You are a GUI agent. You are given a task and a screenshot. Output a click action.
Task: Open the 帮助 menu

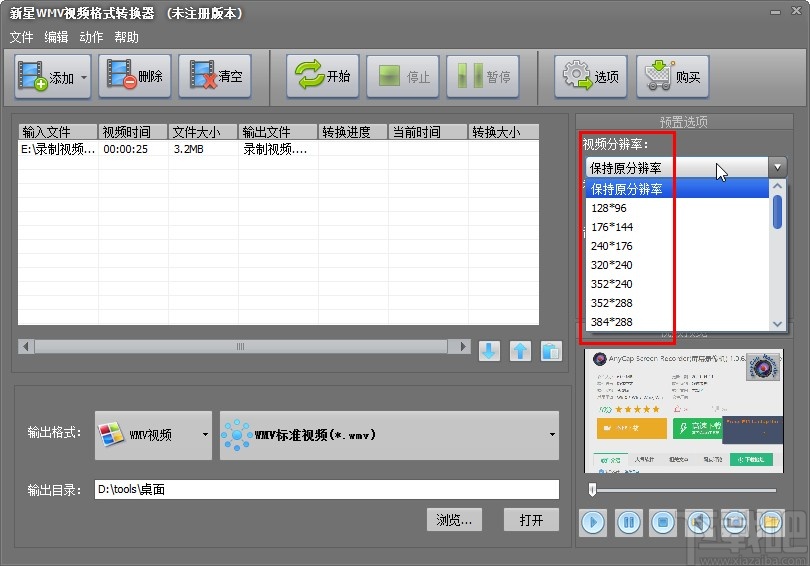tap(127, 37)
